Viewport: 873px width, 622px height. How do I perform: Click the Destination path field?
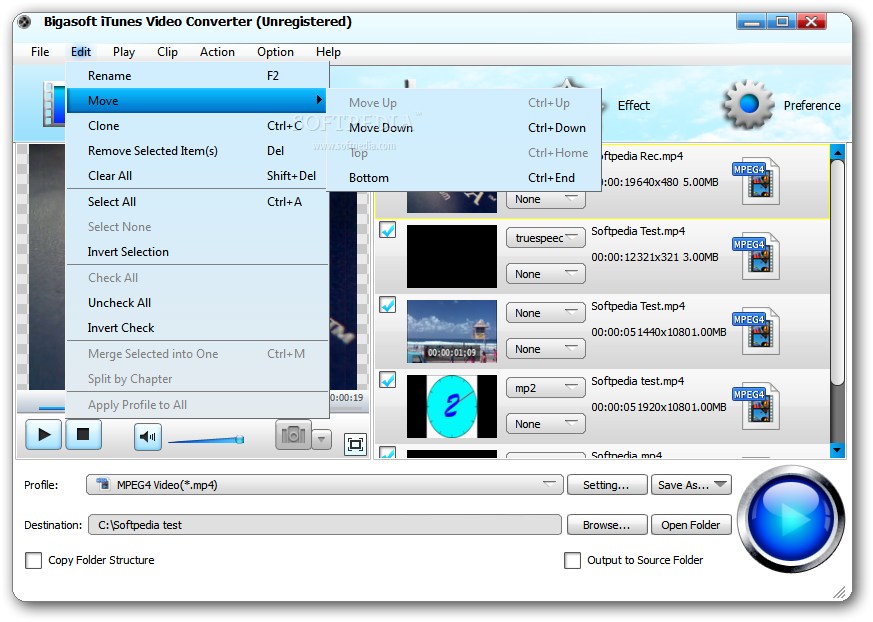pos(325,525)
